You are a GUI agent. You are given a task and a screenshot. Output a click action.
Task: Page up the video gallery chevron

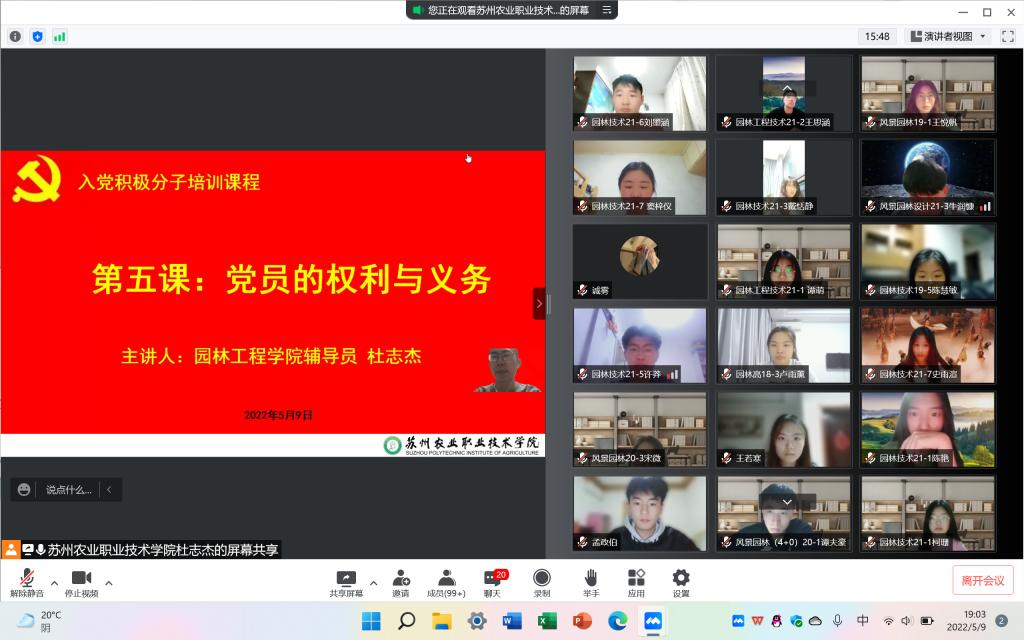(787, 89)
